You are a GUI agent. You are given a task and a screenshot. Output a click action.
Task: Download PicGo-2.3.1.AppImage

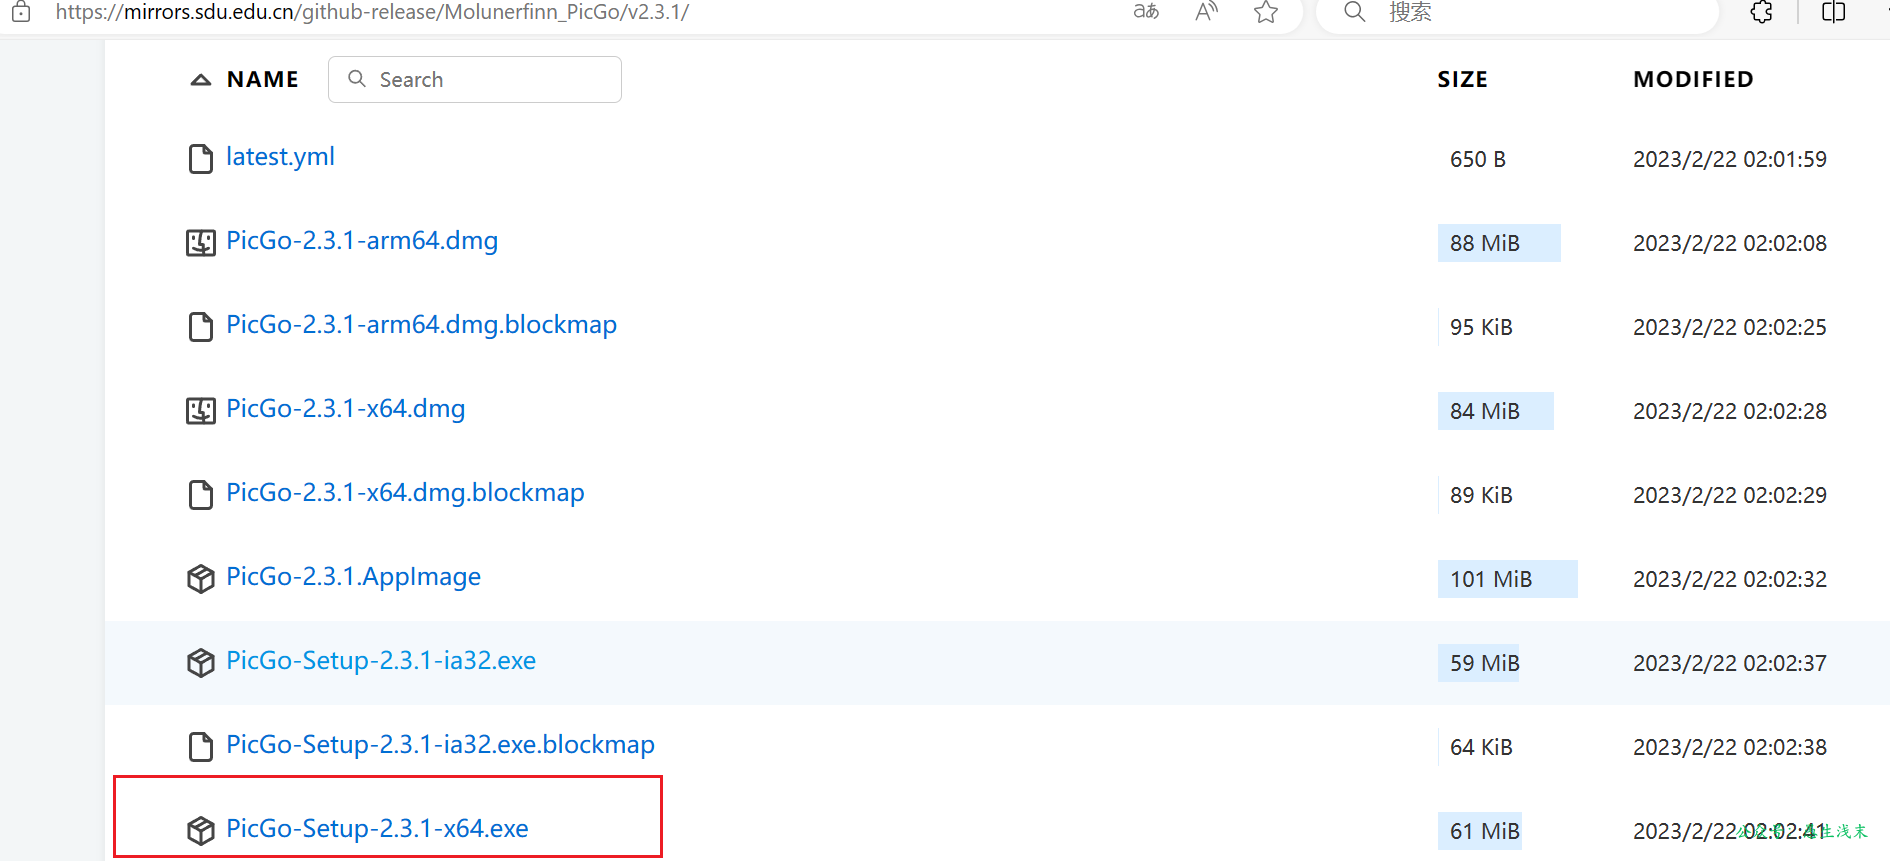(353, 577)
